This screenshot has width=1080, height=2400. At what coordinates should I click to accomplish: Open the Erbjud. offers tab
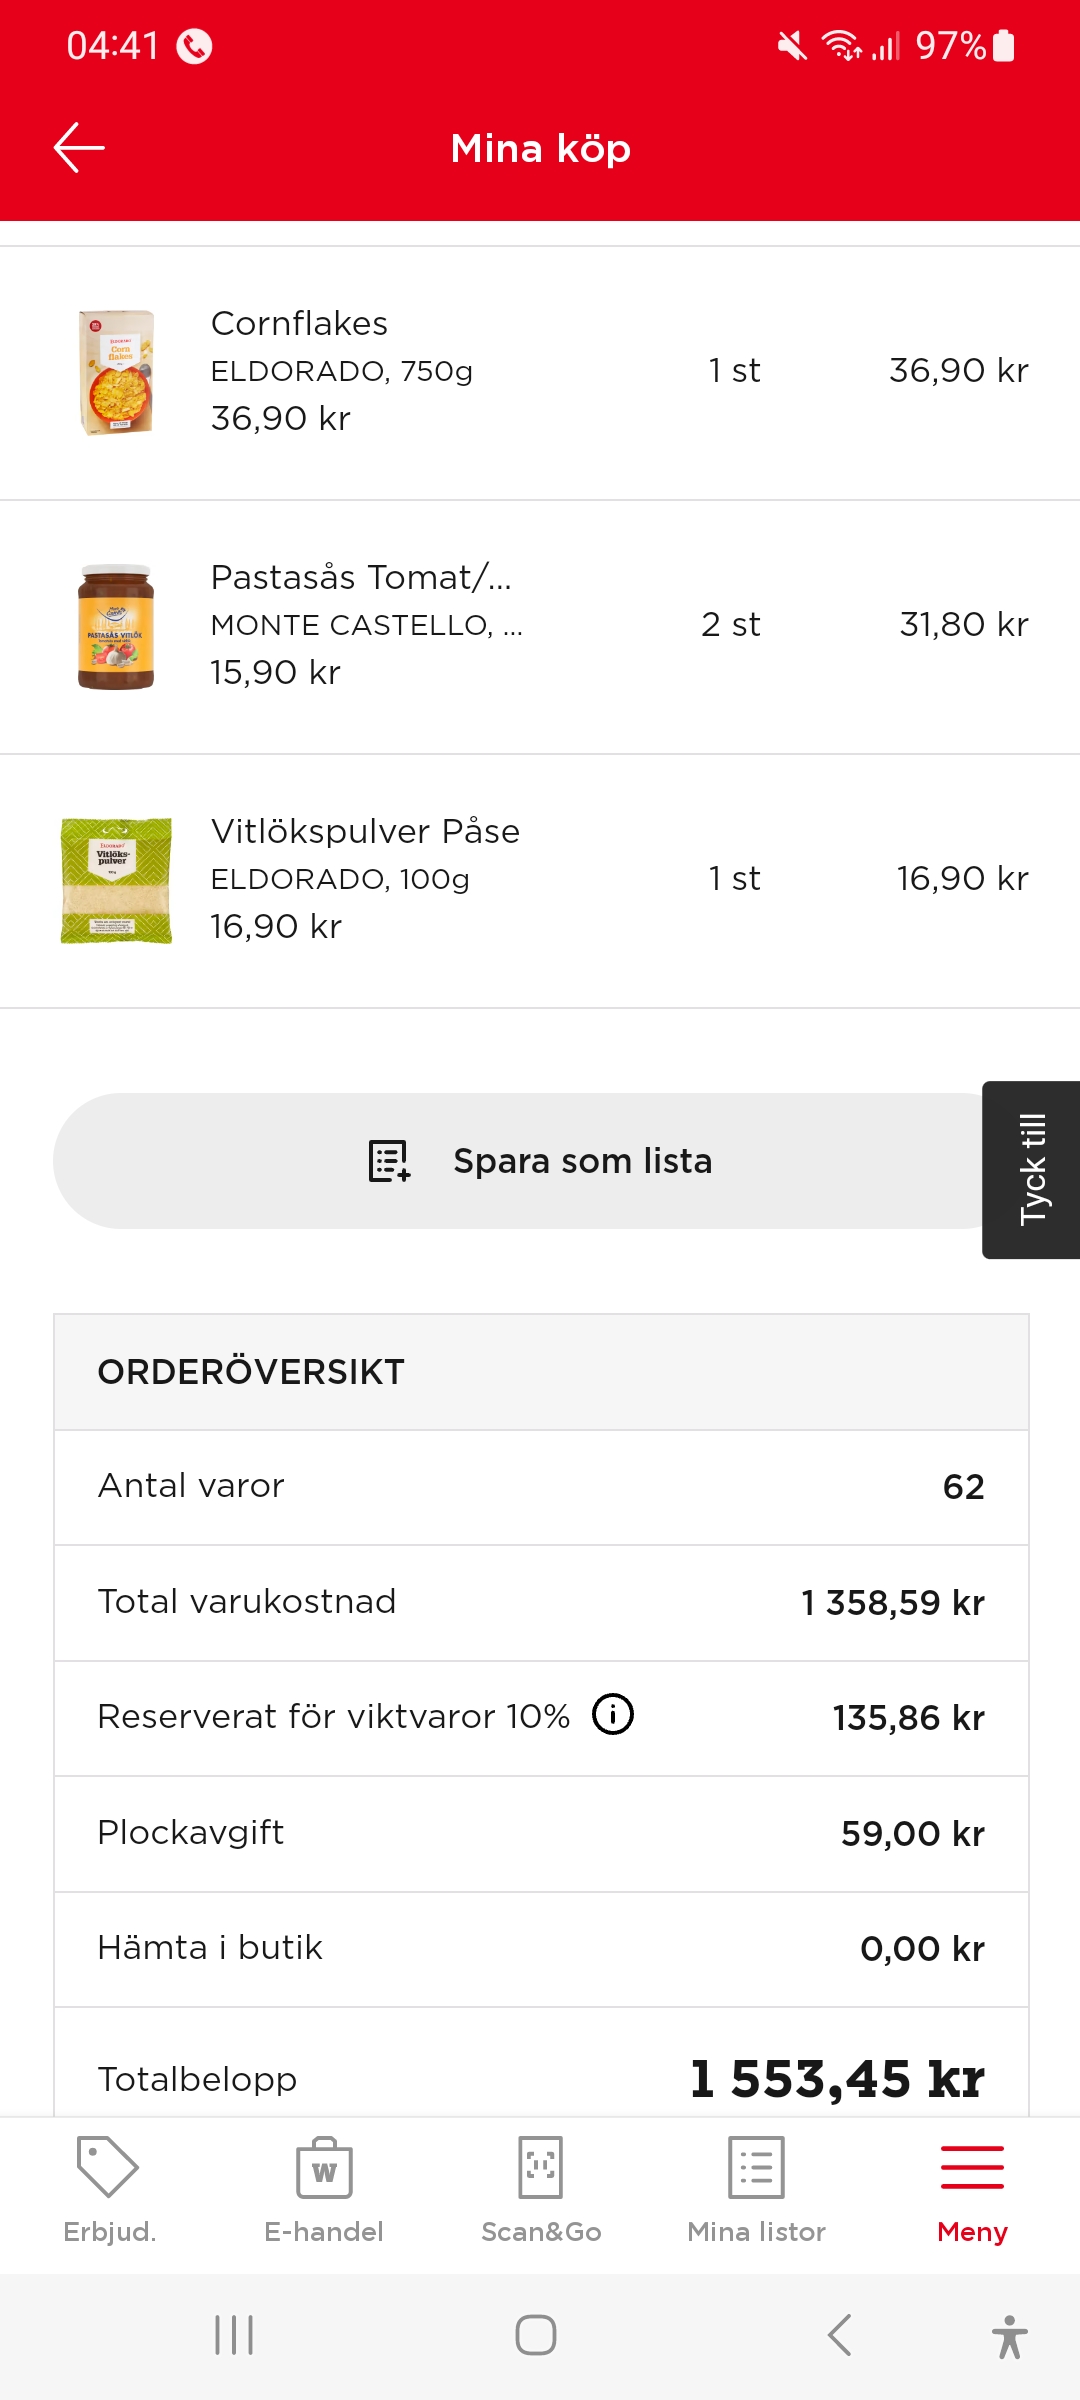click(109, 2190)
